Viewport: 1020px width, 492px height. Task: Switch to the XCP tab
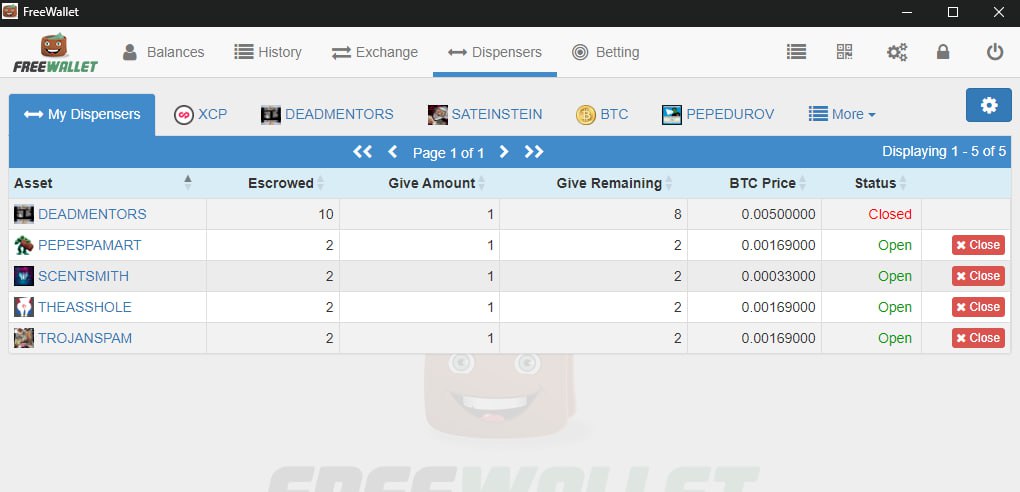[200, 115]
